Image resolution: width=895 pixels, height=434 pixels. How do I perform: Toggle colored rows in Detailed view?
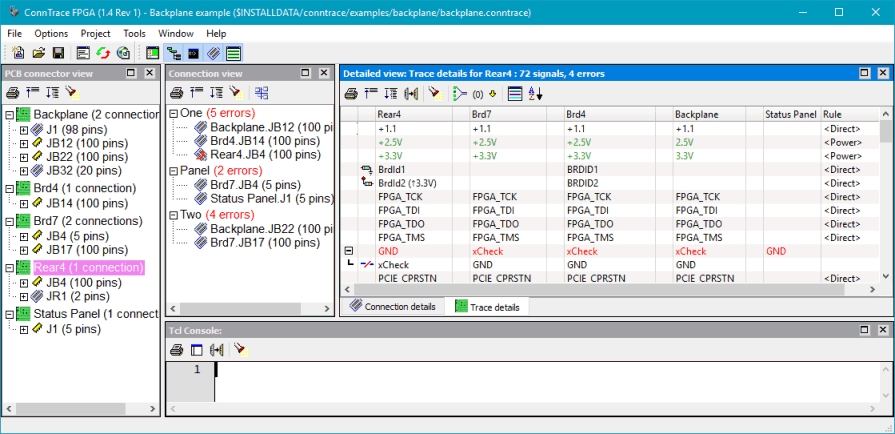click(x=515, y=94)
